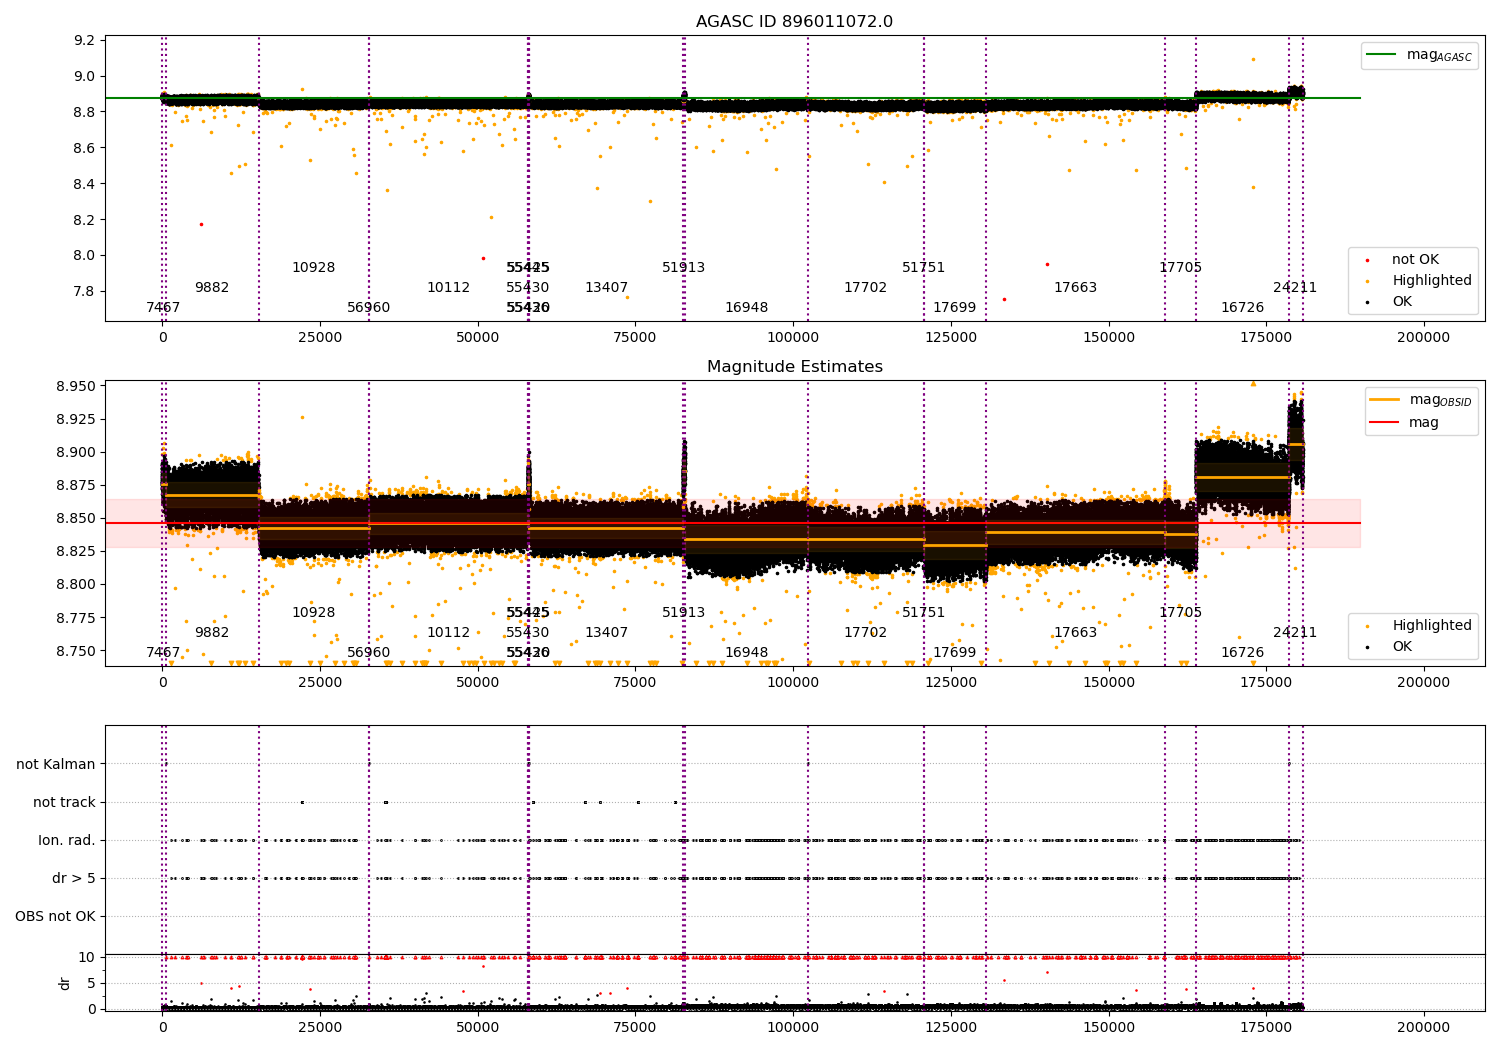This screenshot has width=1500, height=1050.
Task: Click the title 'AGASC ID 896011072.0'
Action: 794,22
